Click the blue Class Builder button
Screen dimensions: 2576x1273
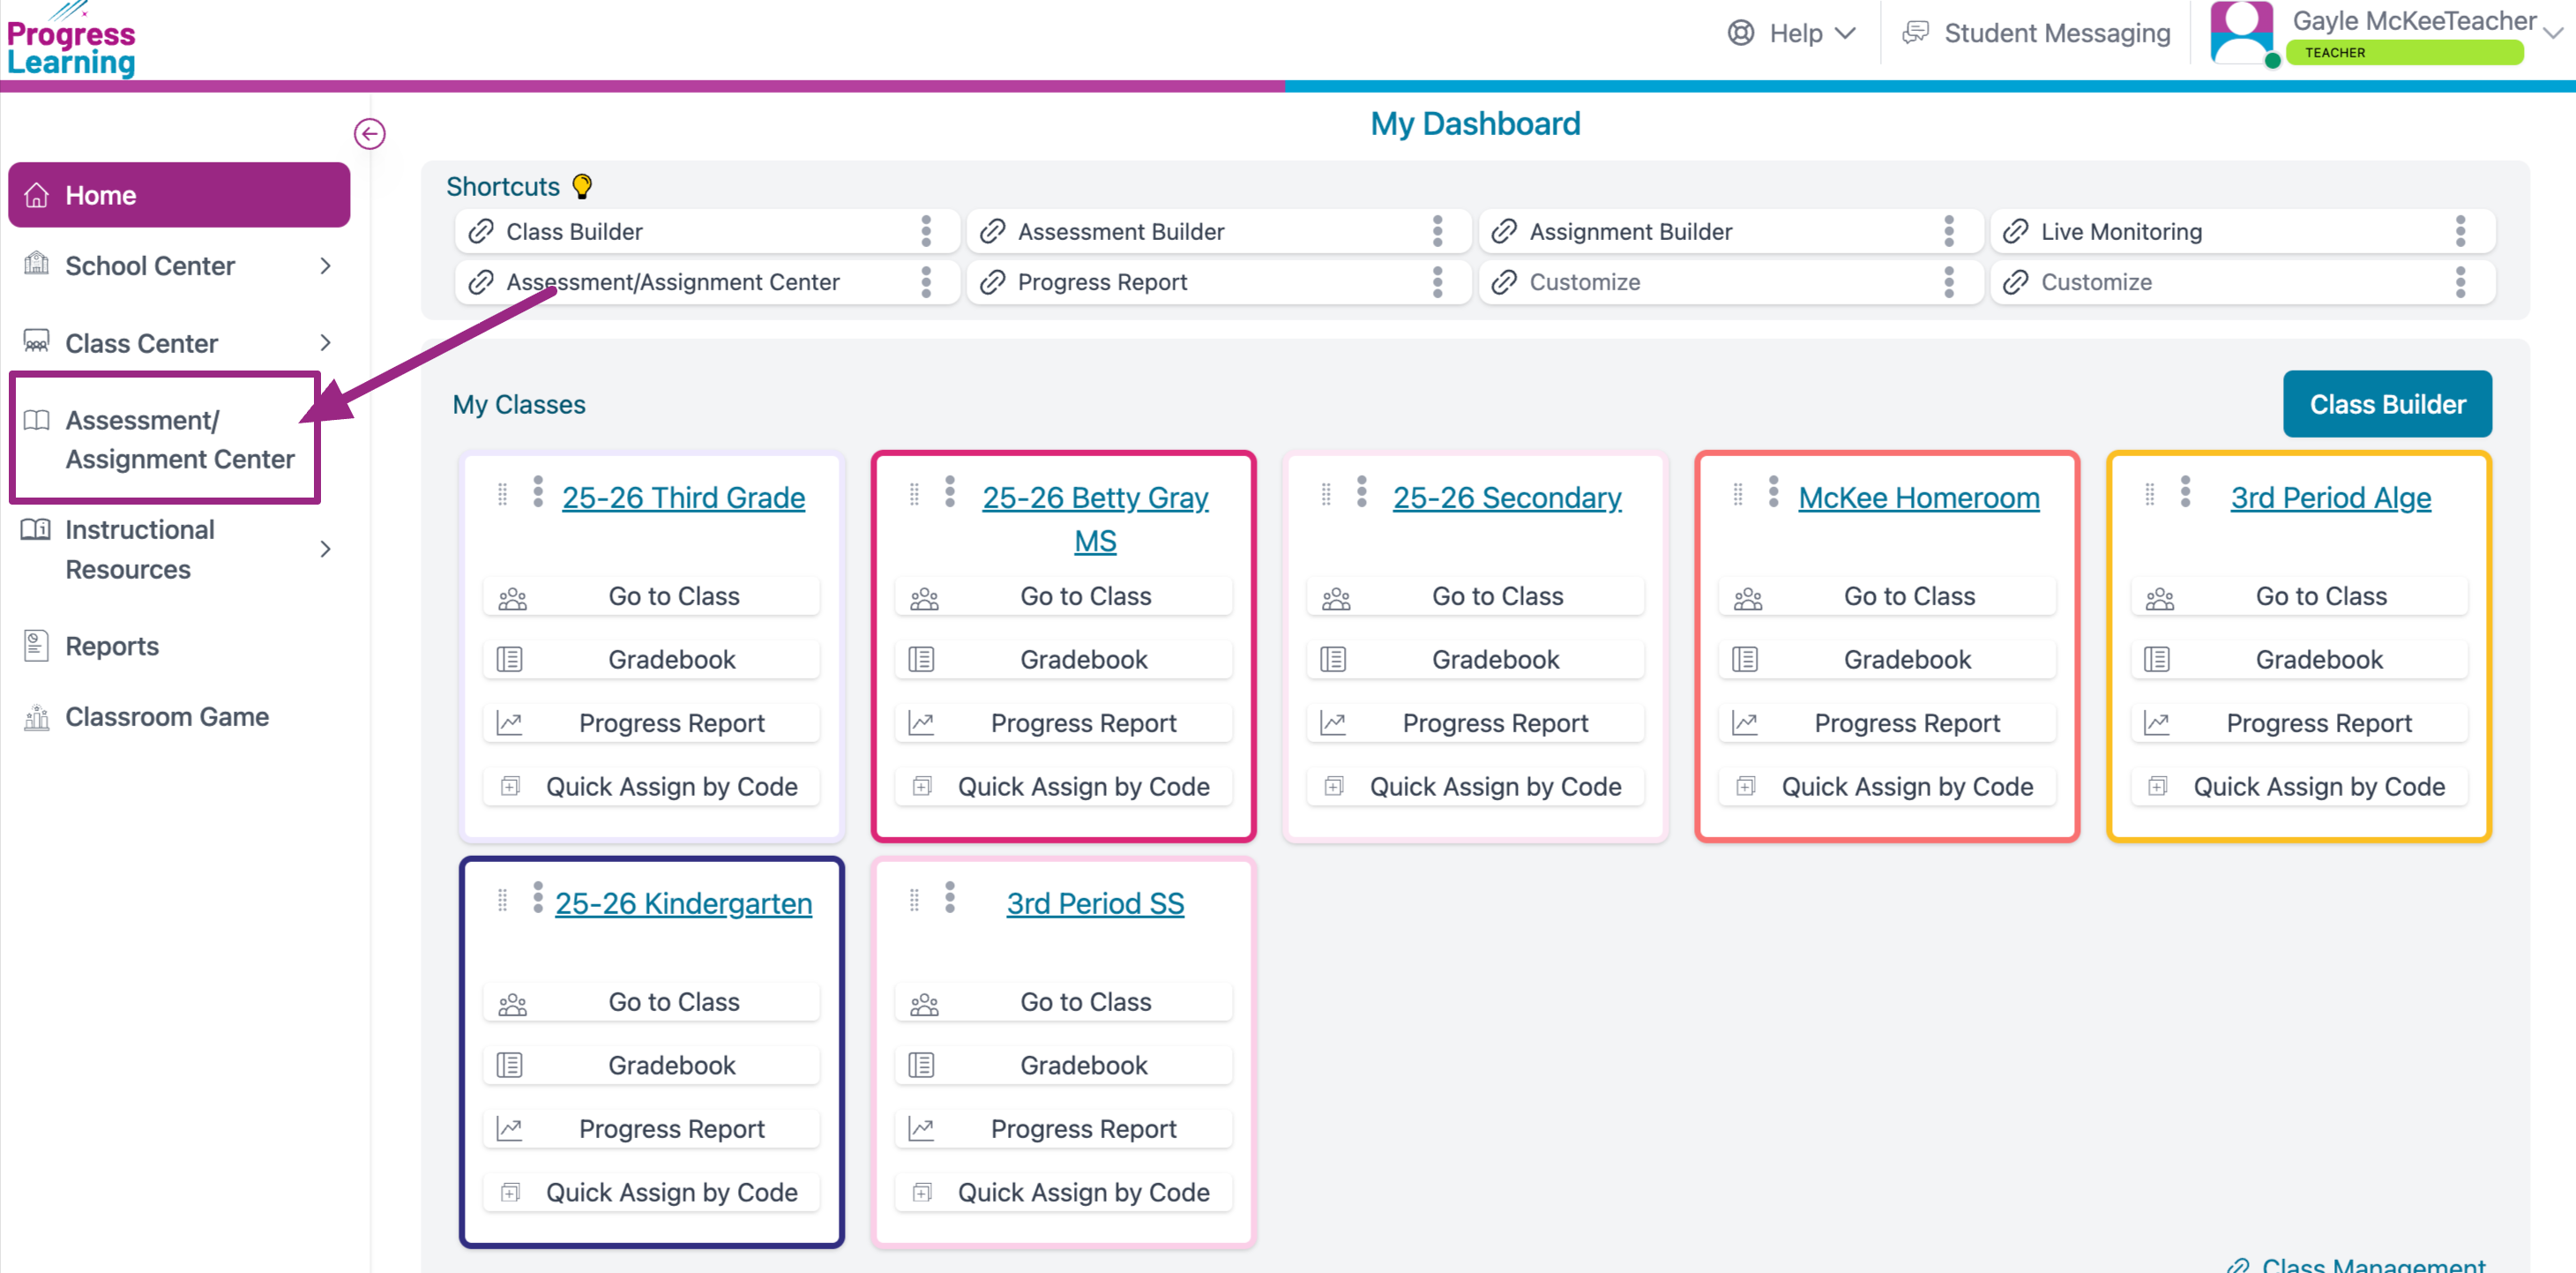(x=2386, y=404)
